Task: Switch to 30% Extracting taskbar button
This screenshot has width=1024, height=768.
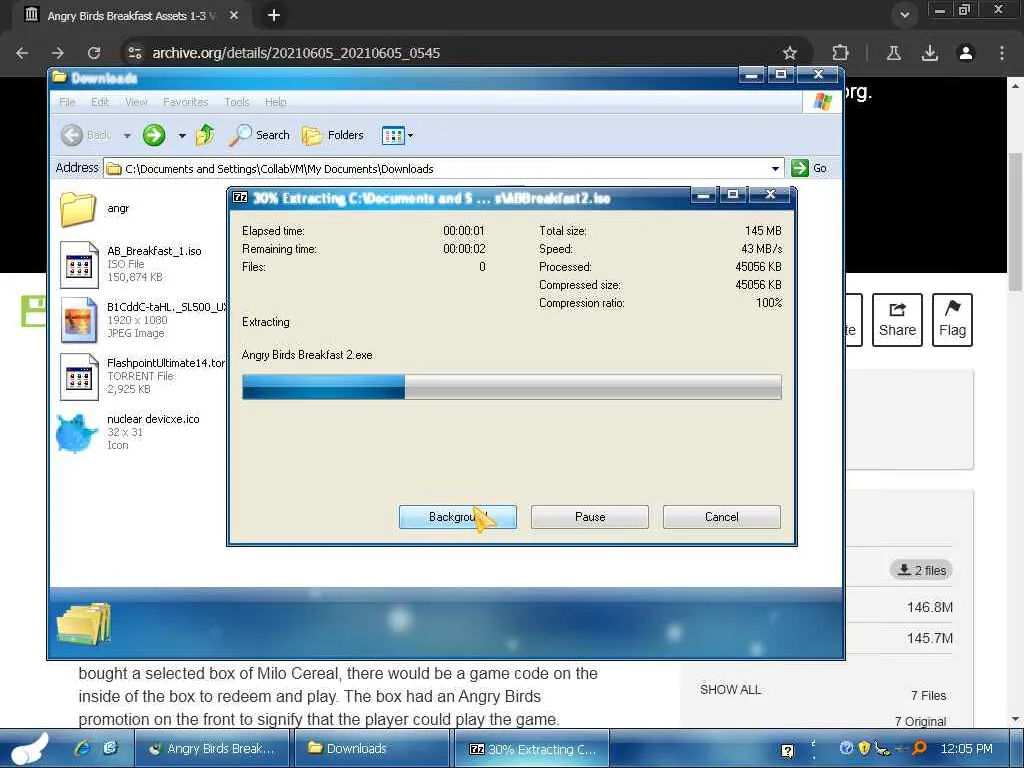Action: pyautogui.click(x=532, y=748)
